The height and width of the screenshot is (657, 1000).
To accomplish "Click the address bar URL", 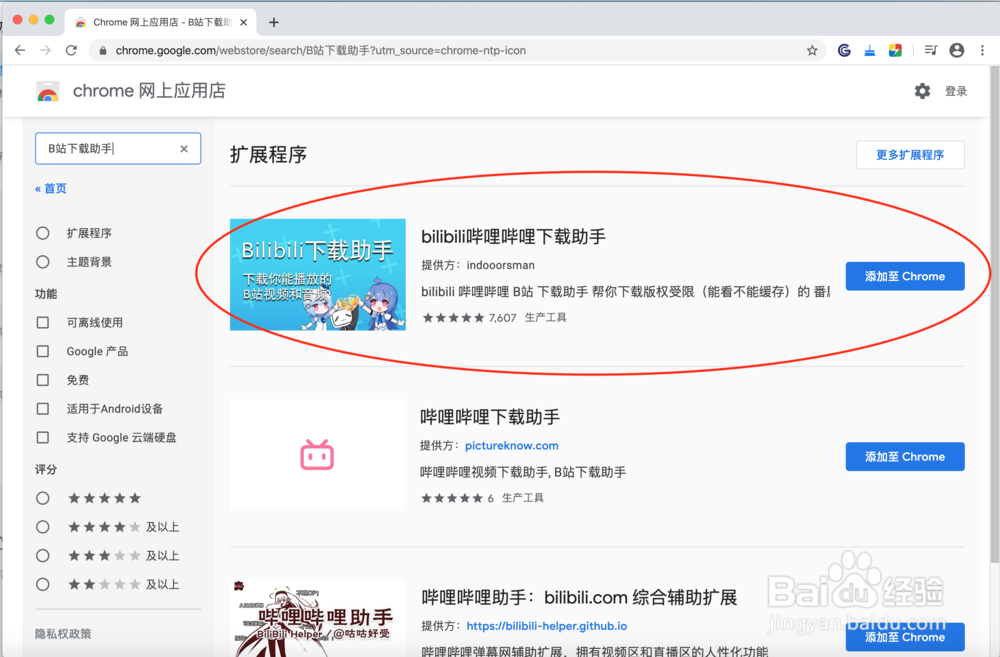I will point(321,50).
